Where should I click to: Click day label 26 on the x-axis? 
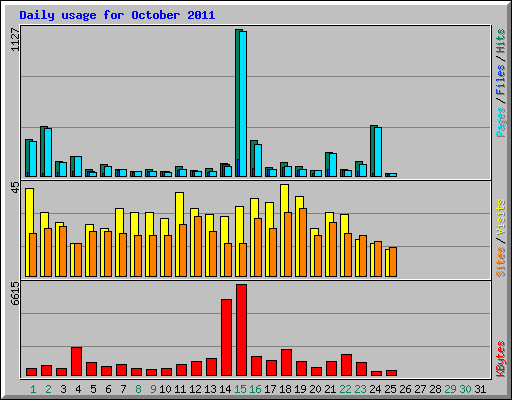tap(405, 389)
